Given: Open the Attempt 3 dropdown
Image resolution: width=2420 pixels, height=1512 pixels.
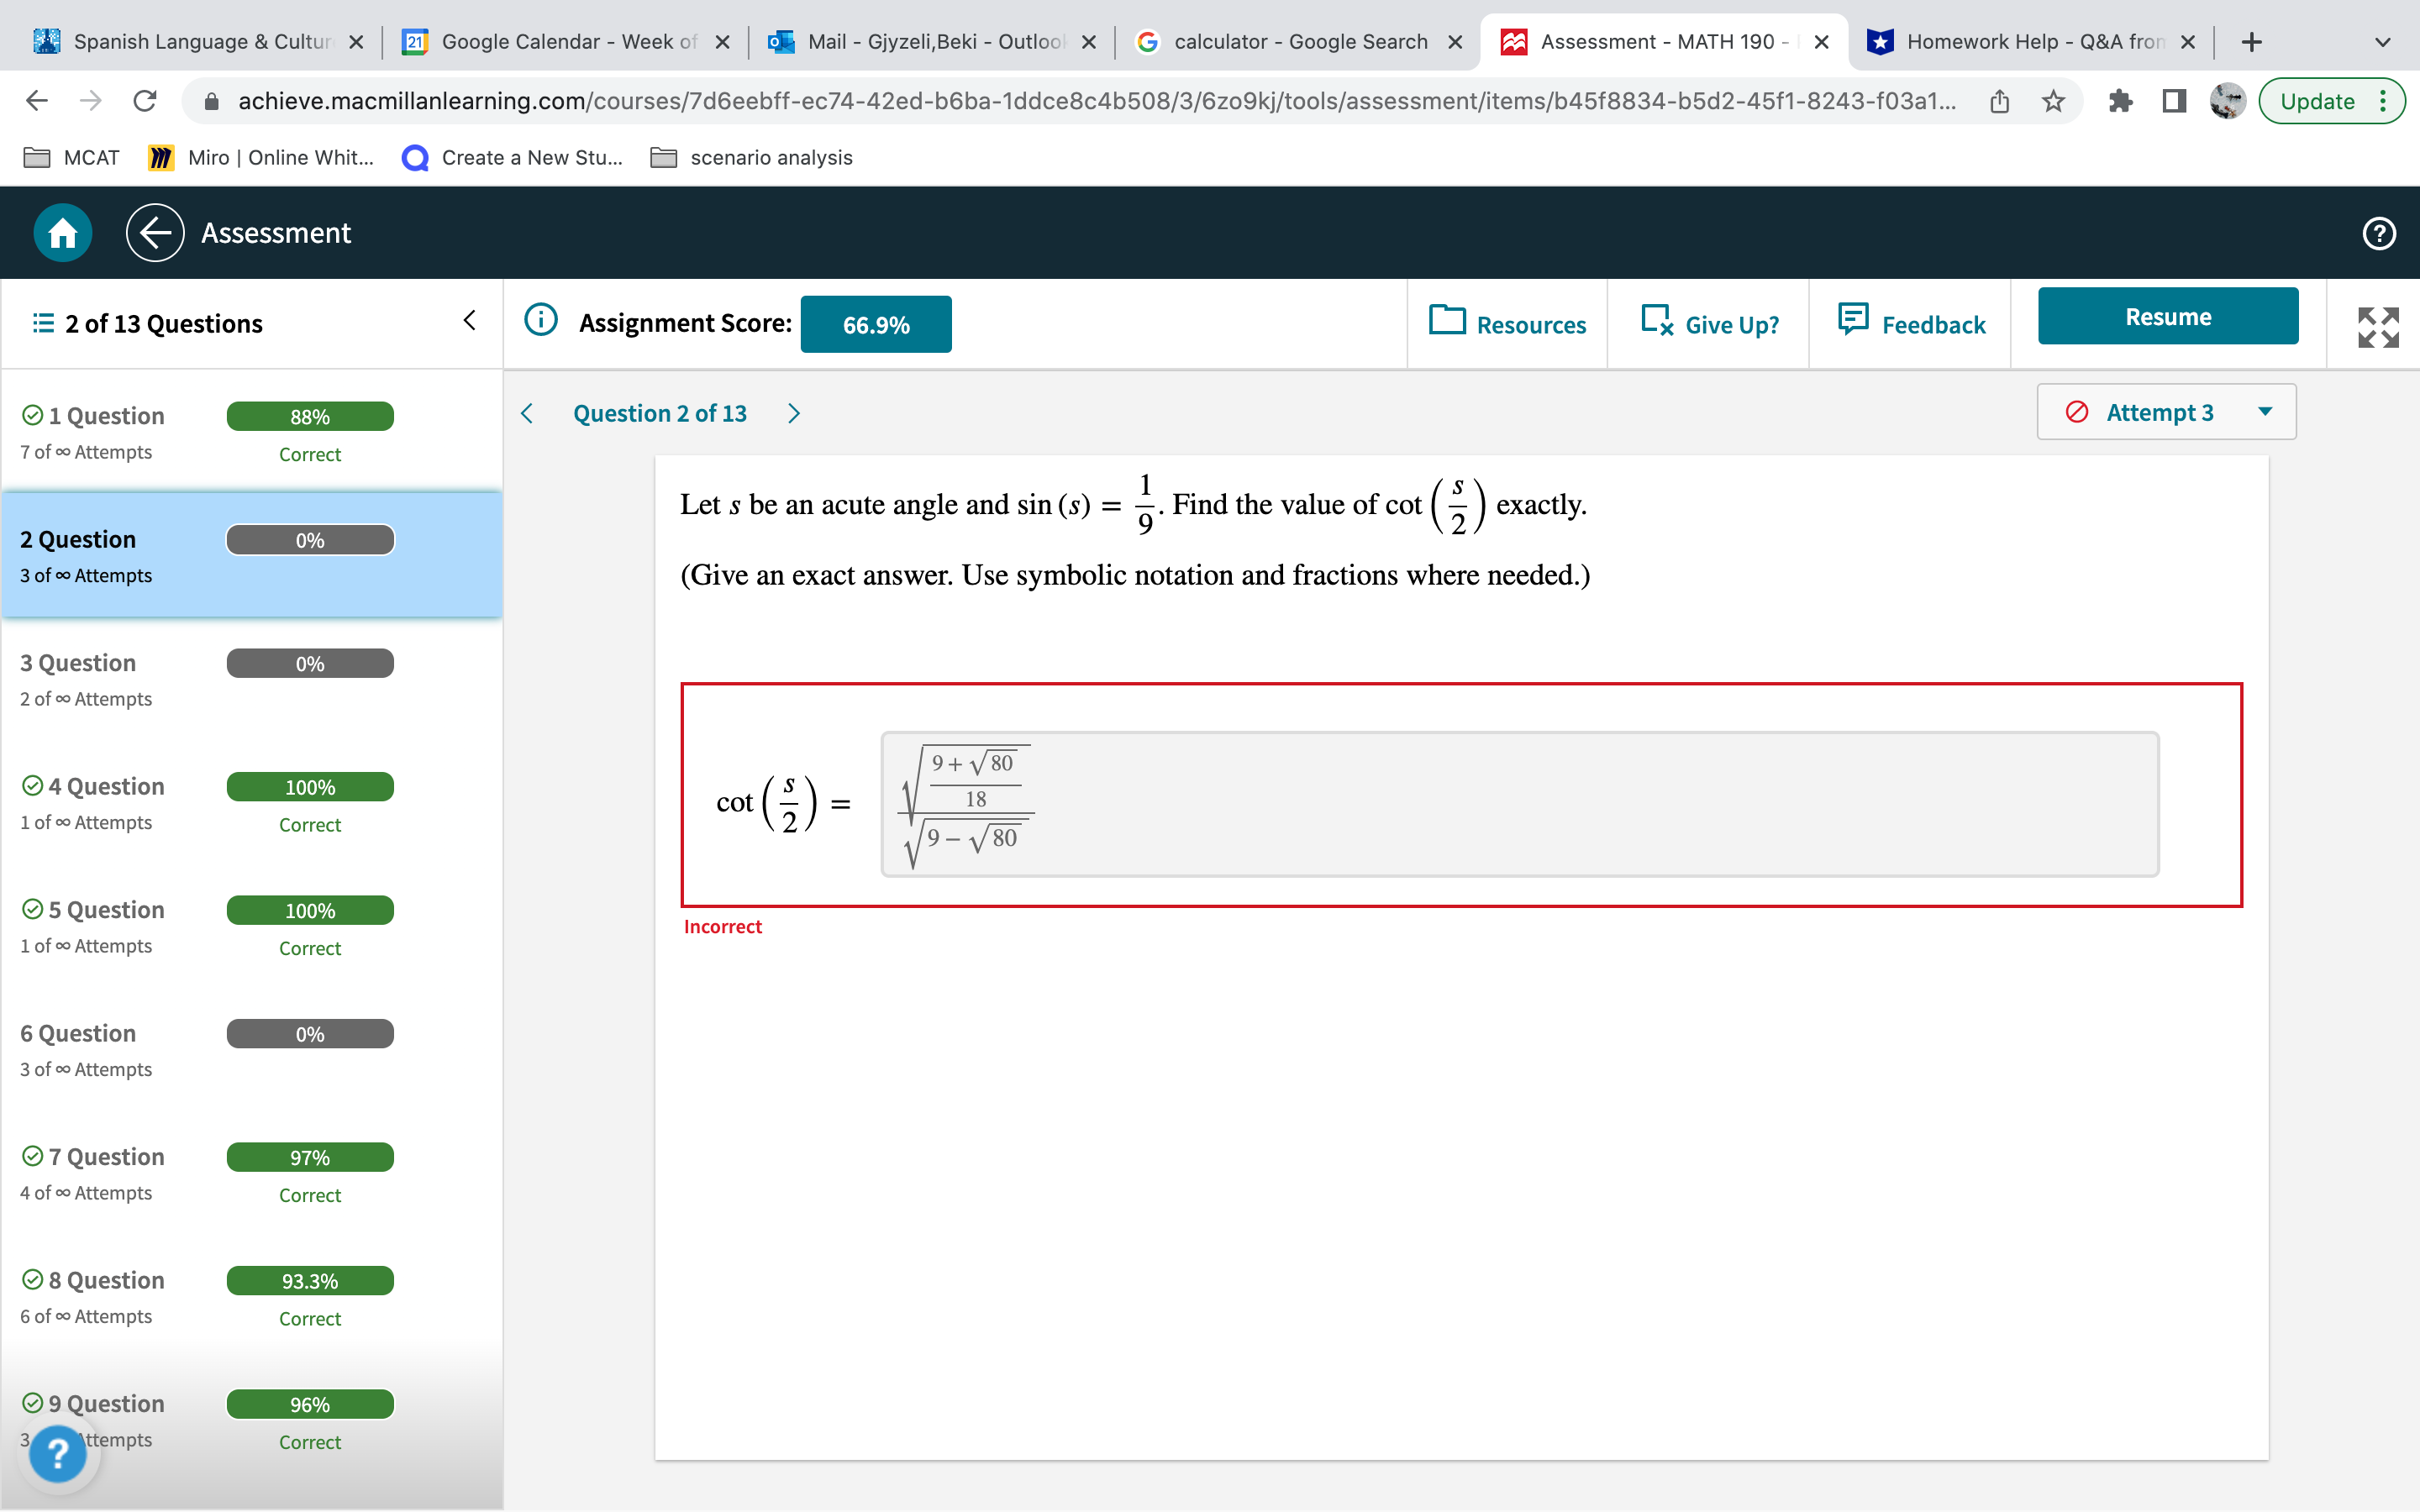Looking at the screenshot, I should (x=2166, y=411).
